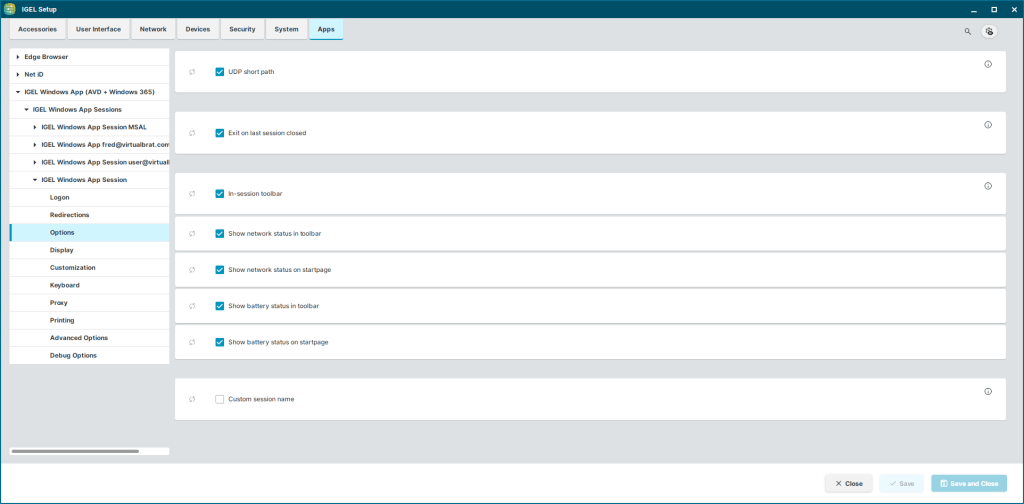Switch to the Security tab
Screen dimensions: 1024x504
coord(242,29)
